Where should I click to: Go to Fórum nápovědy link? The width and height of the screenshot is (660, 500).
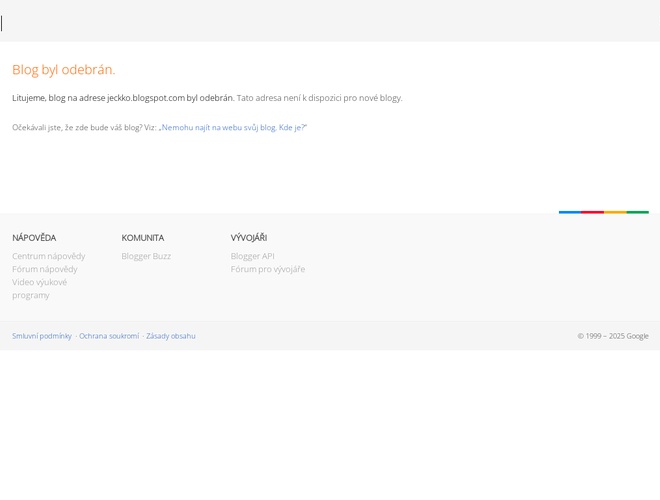(44, 269)
